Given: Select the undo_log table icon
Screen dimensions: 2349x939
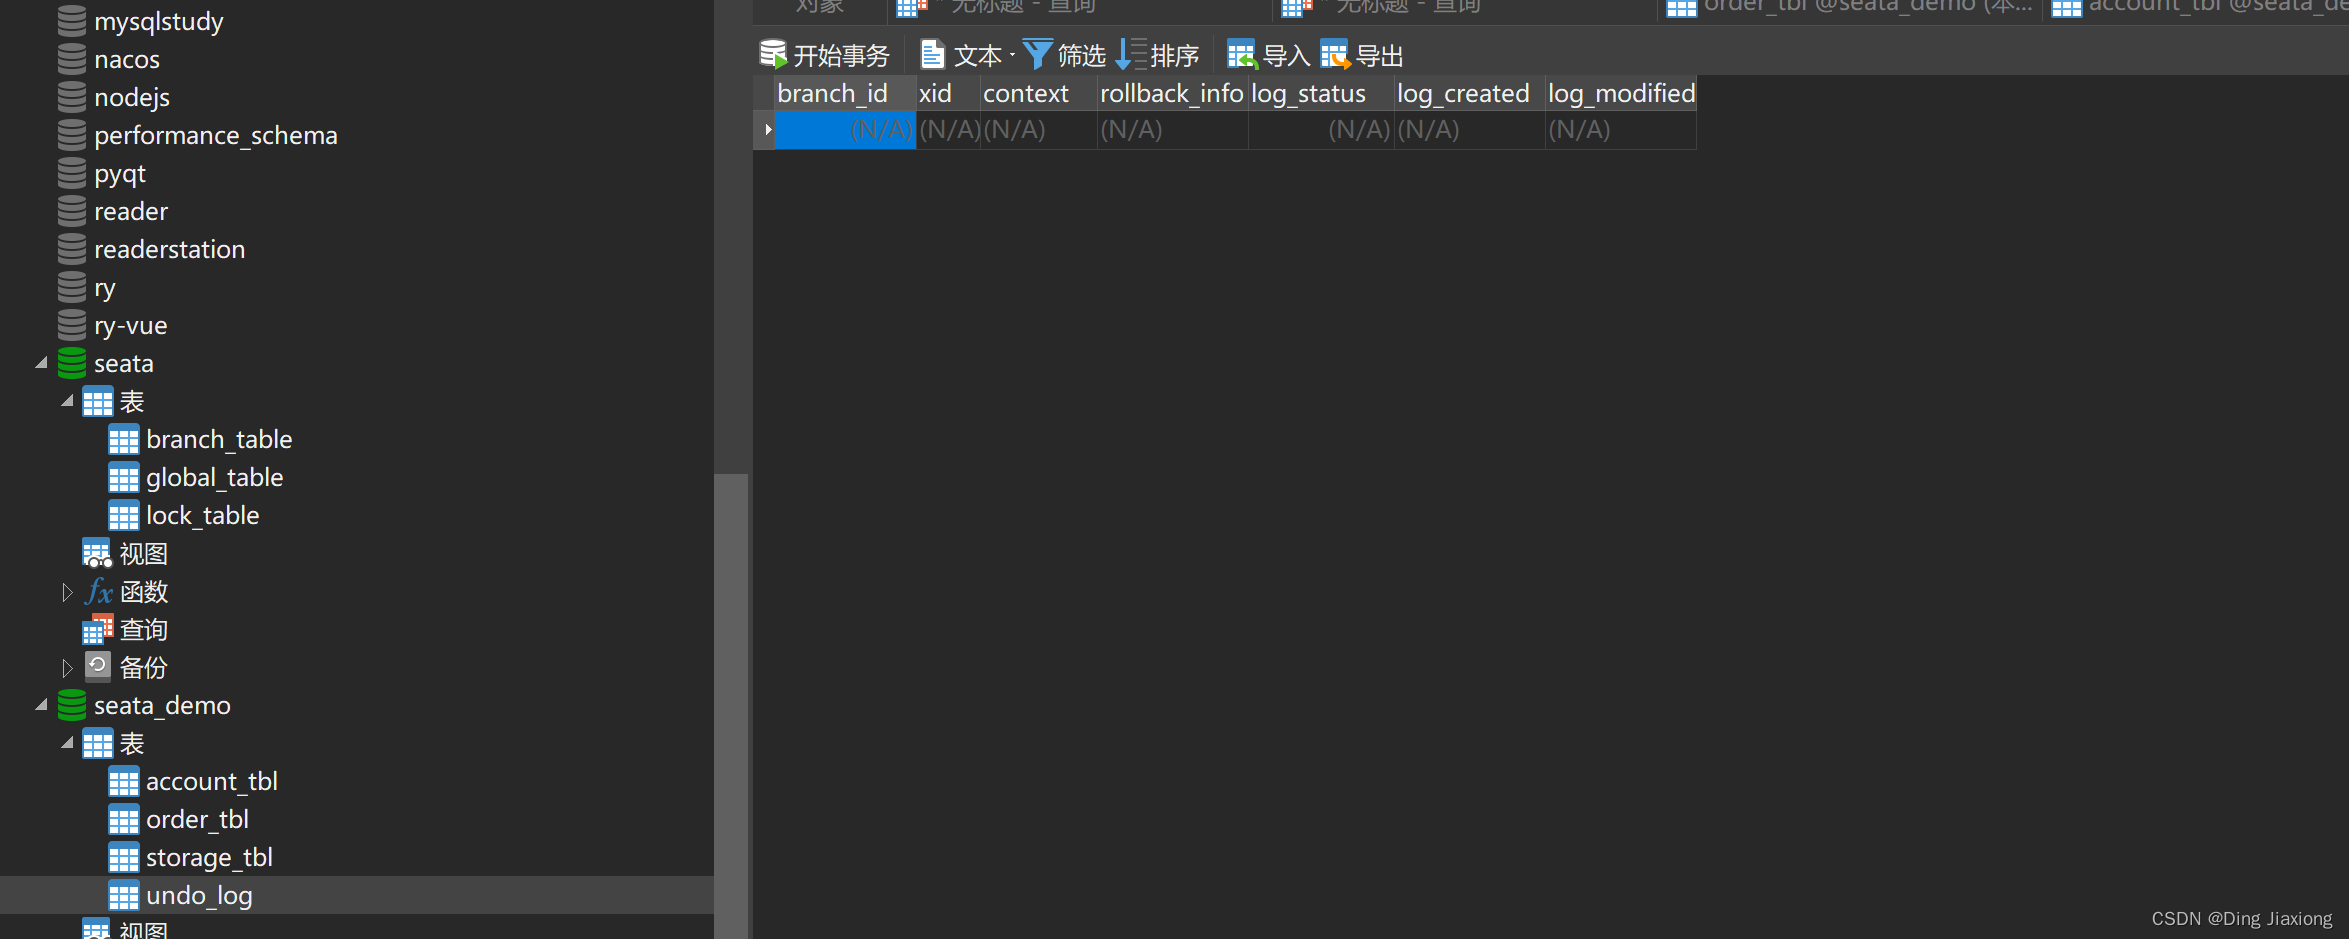Looking at the screenshot, I should [124, 896].
